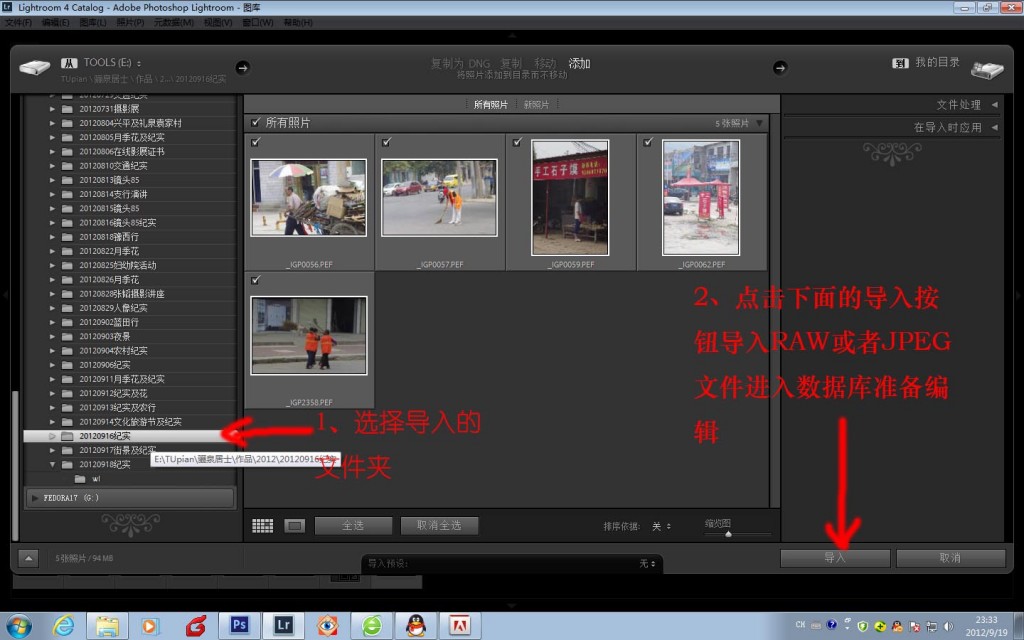The image size is (1024, 640).
Task: Collapse the 5张照片 group with its triangle
Action: click(x=760, y=123)
